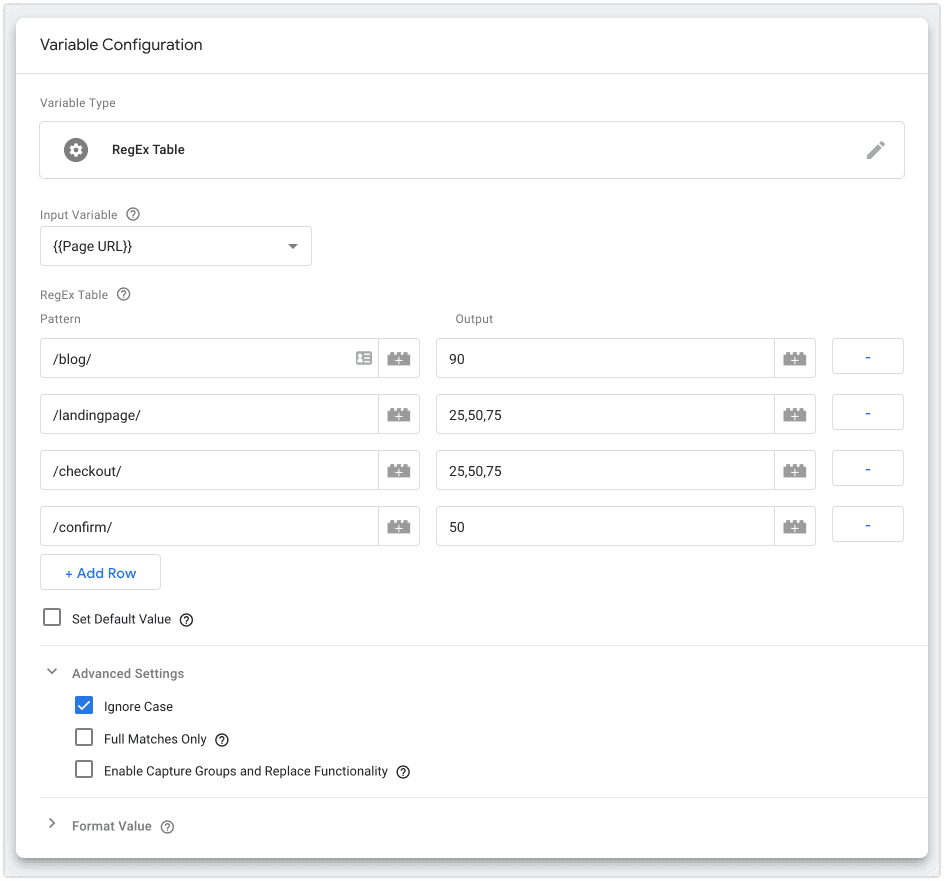Click inside the /confirm/ pattern input field

pos(200,525)
